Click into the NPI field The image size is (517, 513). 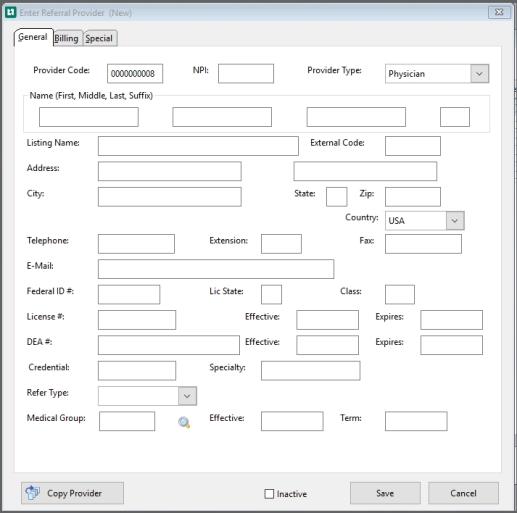tap(246, 74)
